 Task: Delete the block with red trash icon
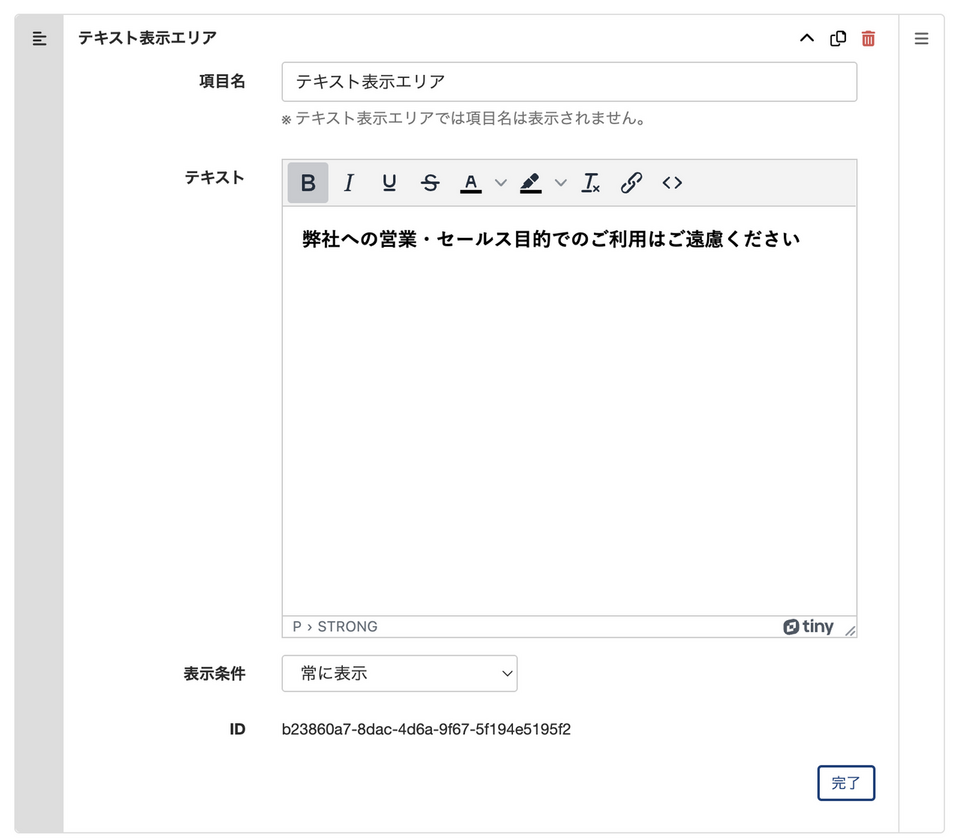(x=868, y=39)
